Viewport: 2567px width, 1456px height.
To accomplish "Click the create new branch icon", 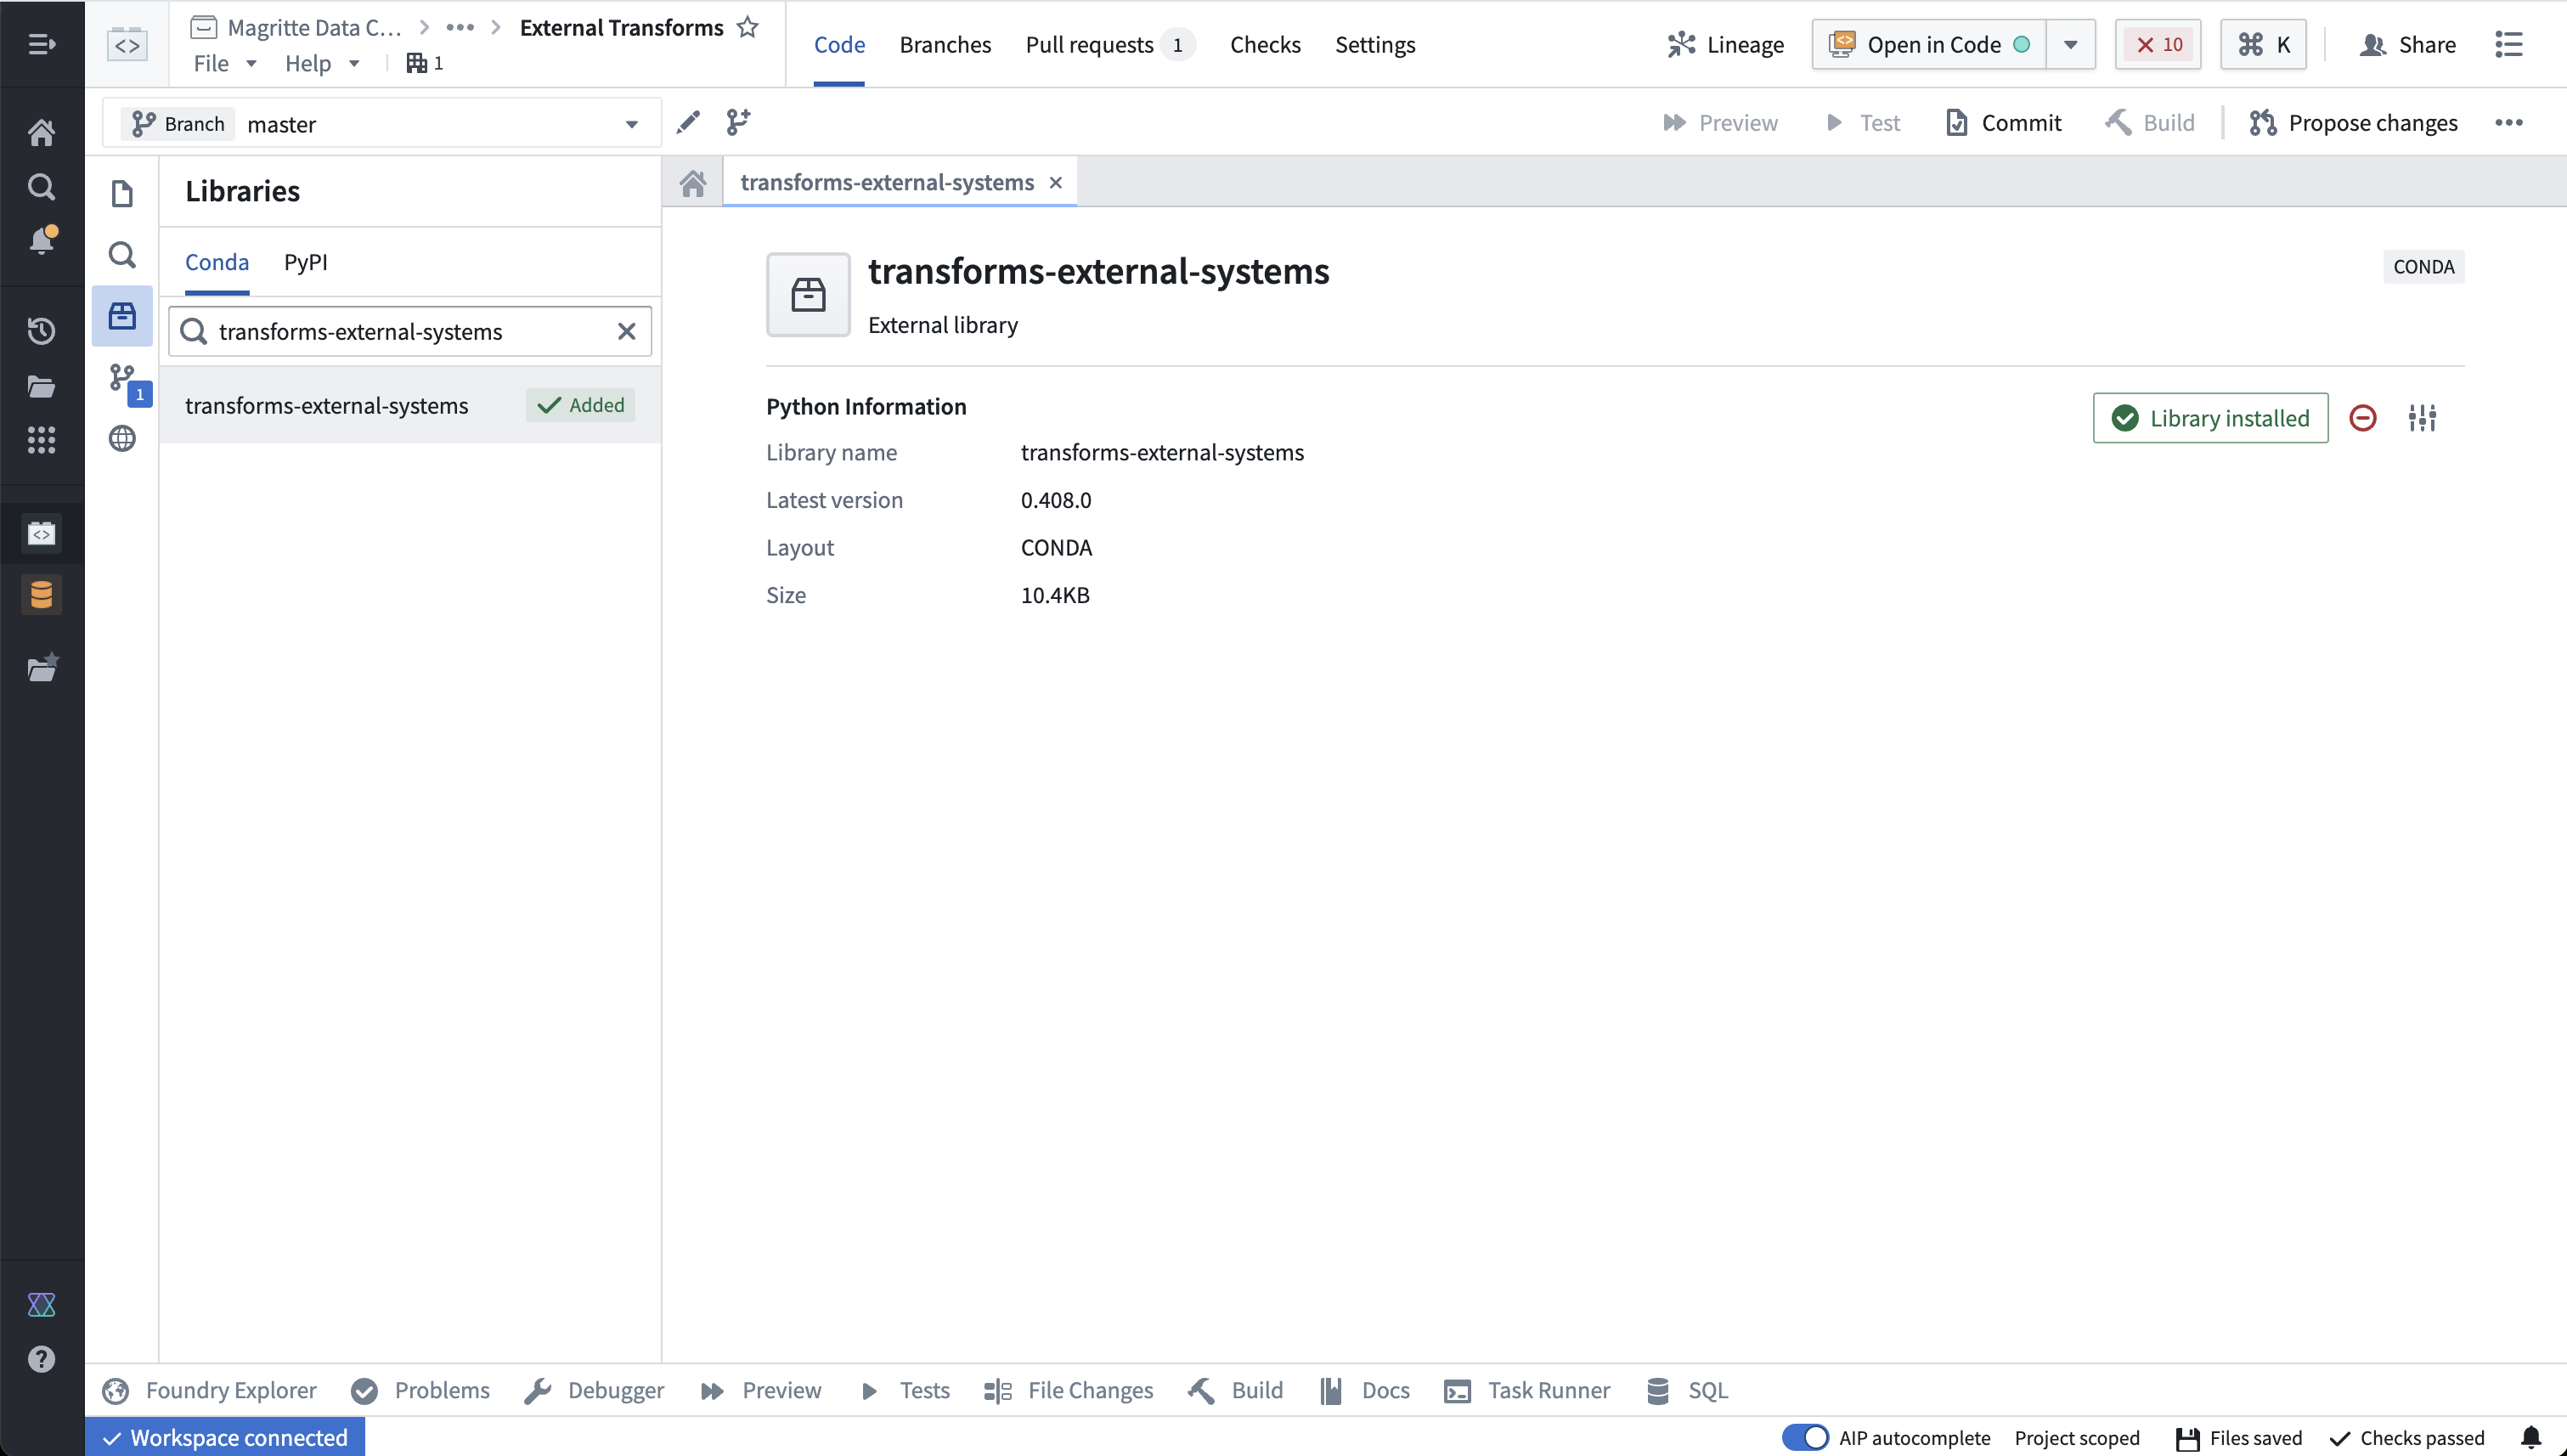I will click(x=738, y=122).
